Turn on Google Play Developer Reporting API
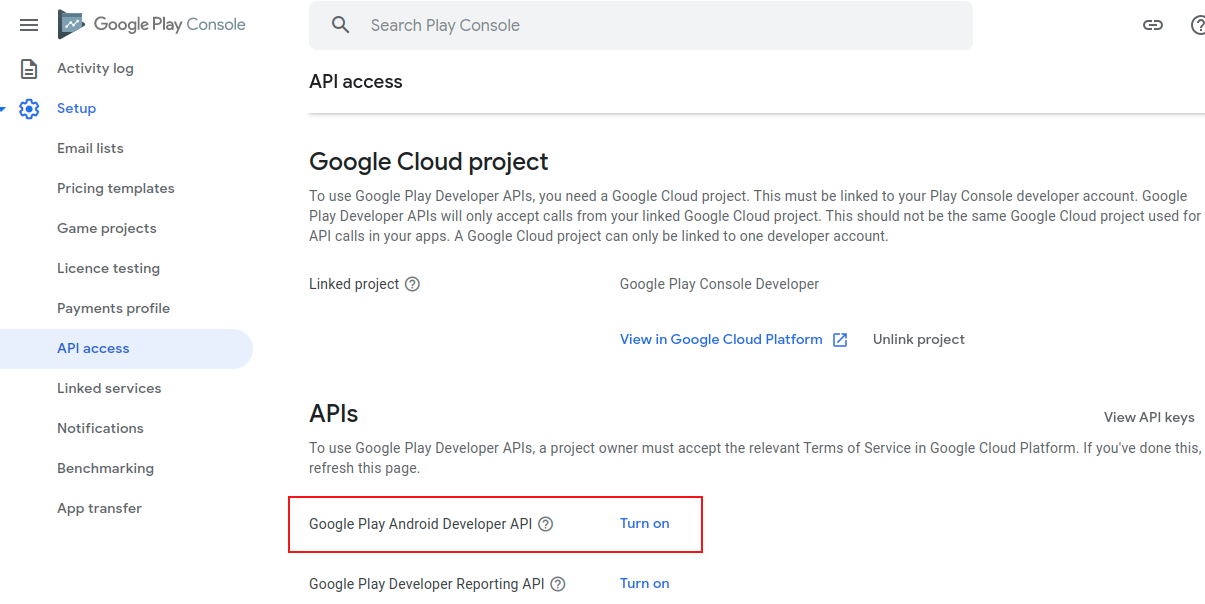 coord(645,584)
